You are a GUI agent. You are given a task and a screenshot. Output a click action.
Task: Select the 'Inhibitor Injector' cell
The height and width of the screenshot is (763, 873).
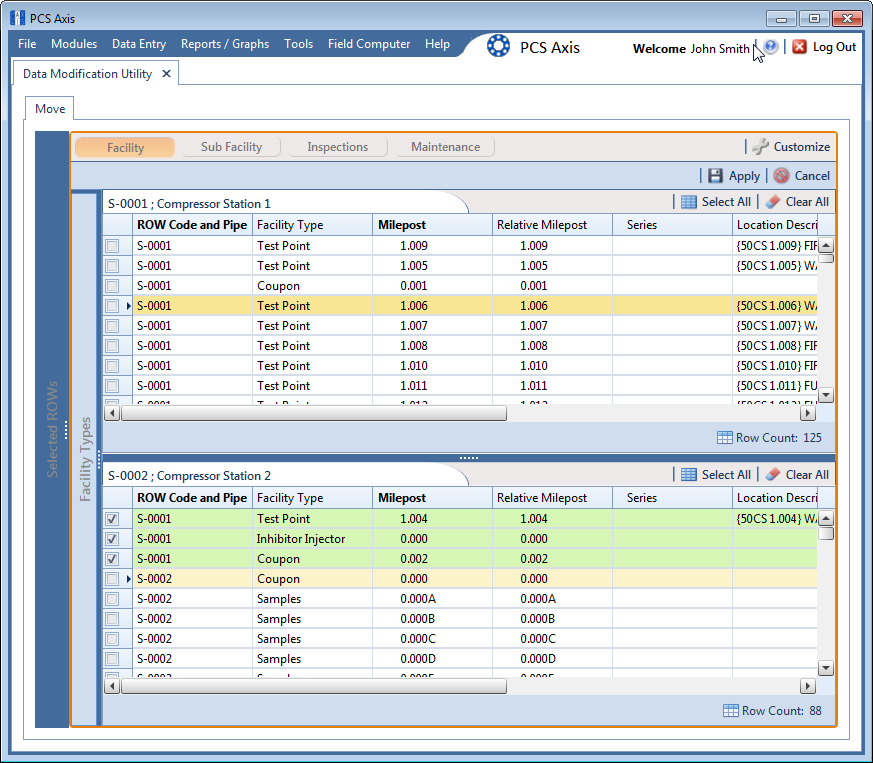pos(312,539)
